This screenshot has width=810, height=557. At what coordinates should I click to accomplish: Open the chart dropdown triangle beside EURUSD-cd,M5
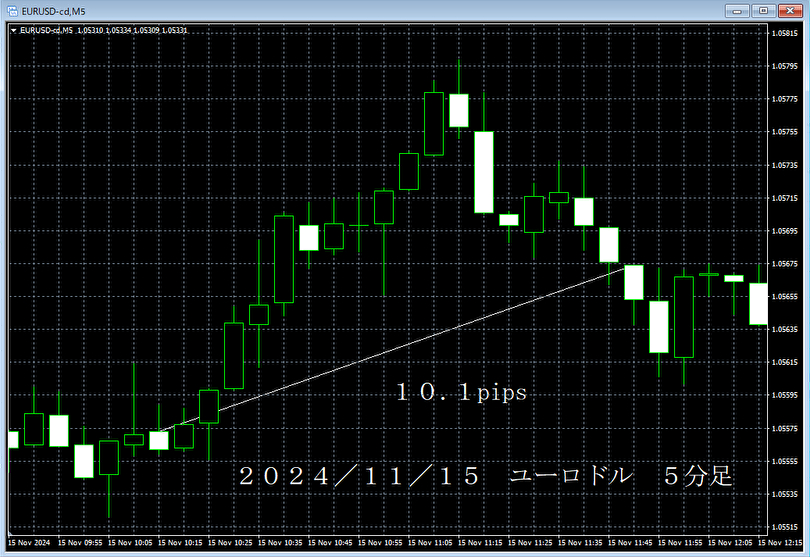point(14,30)
